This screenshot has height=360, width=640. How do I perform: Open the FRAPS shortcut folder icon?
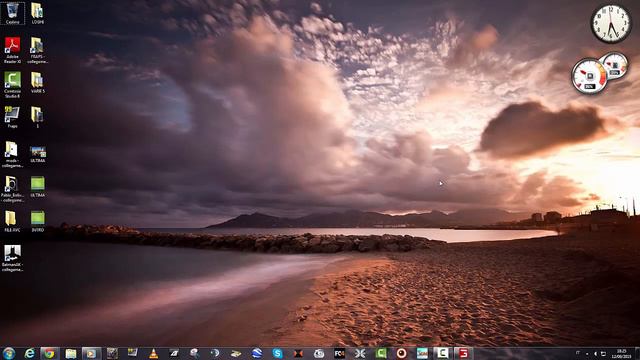pos(38,50)
